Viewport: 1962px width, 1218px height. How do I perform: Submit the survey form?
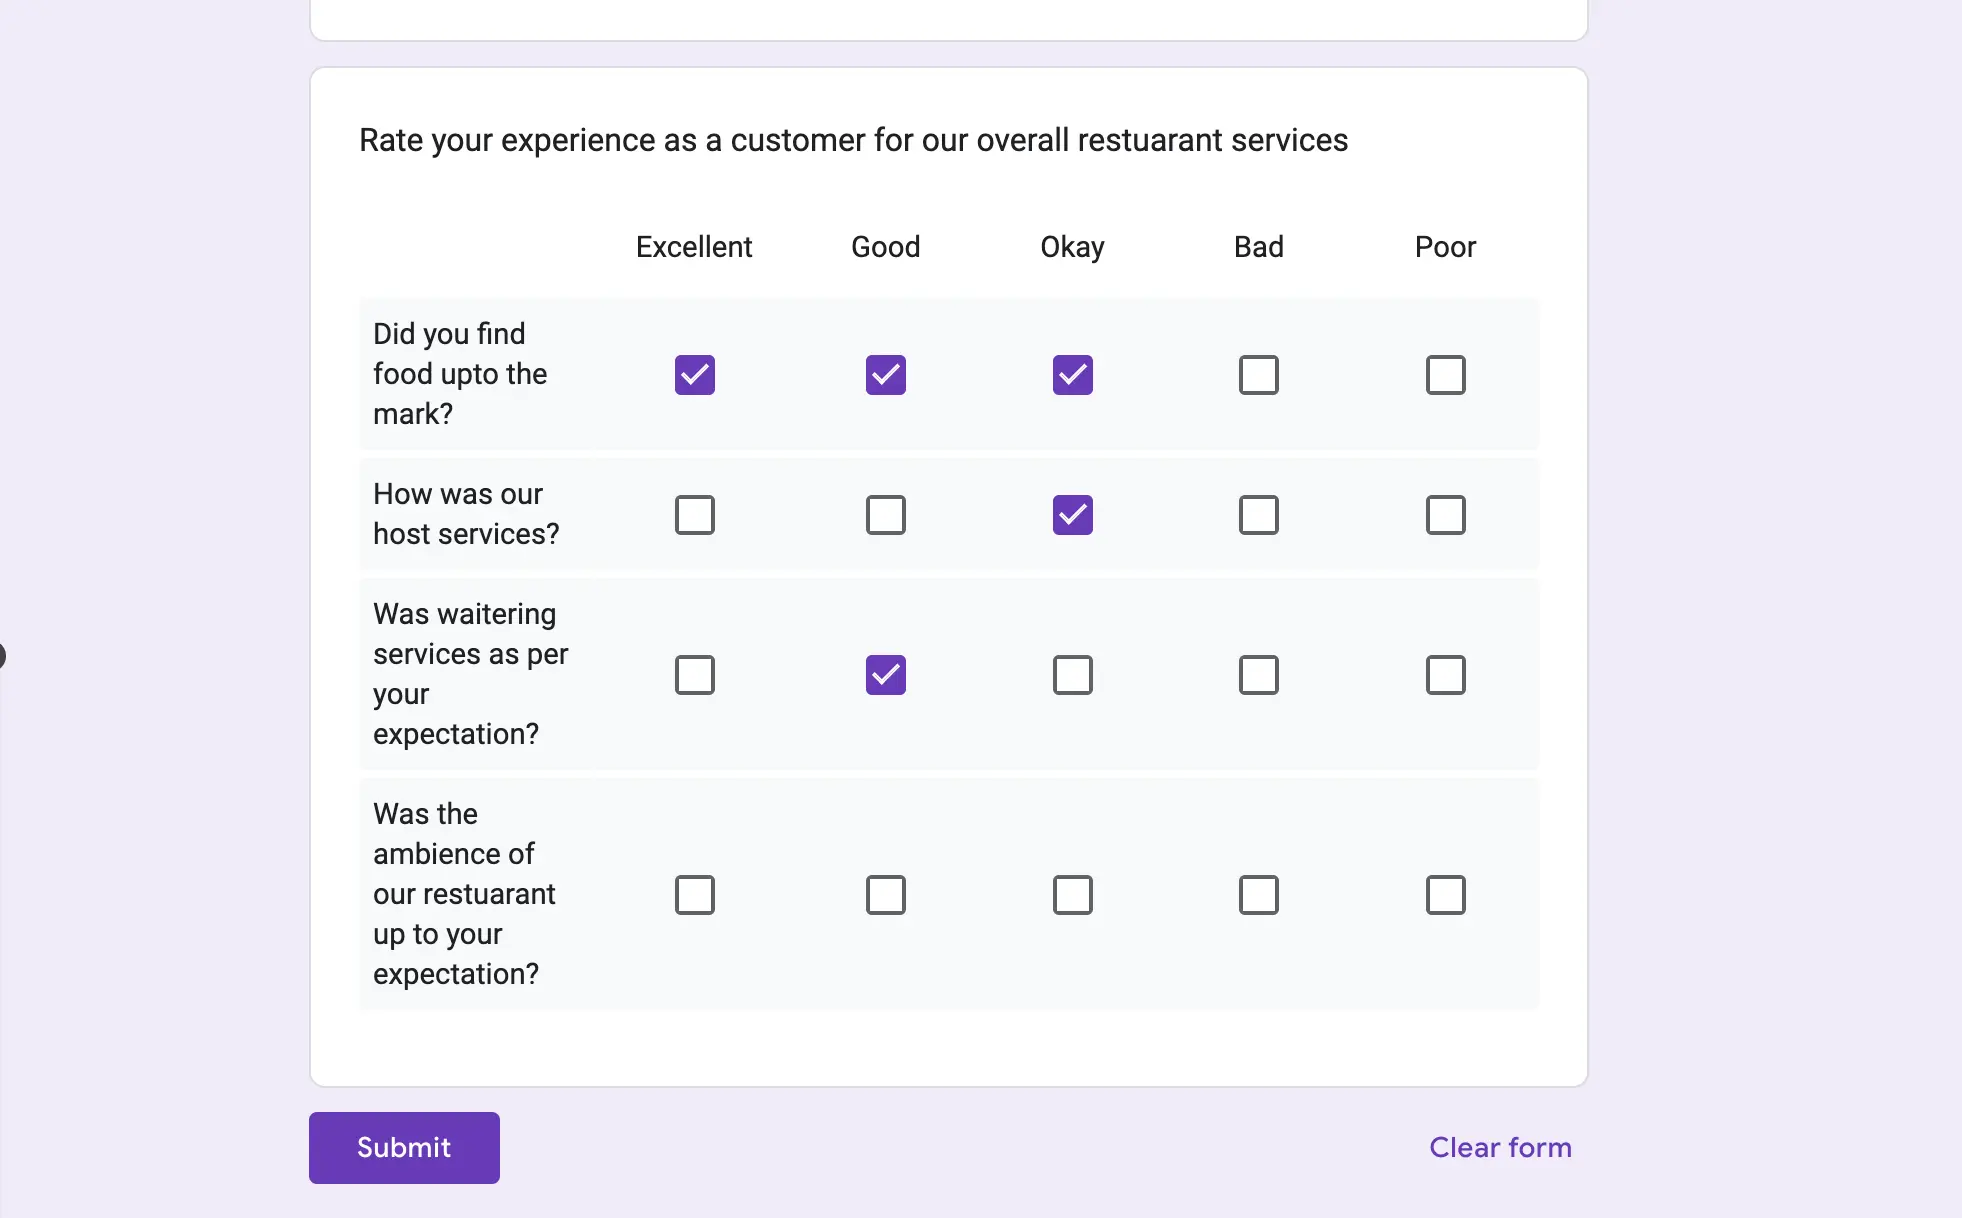point(404,1147)
